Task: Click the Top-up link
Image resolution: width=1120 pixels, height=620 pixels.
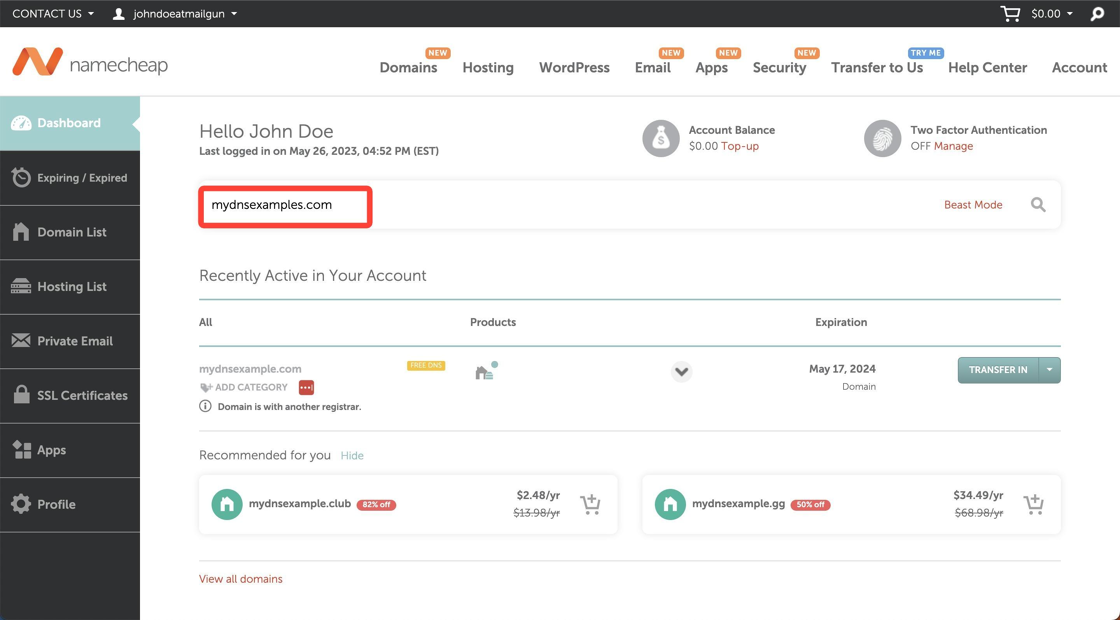Action: (740, 146)
